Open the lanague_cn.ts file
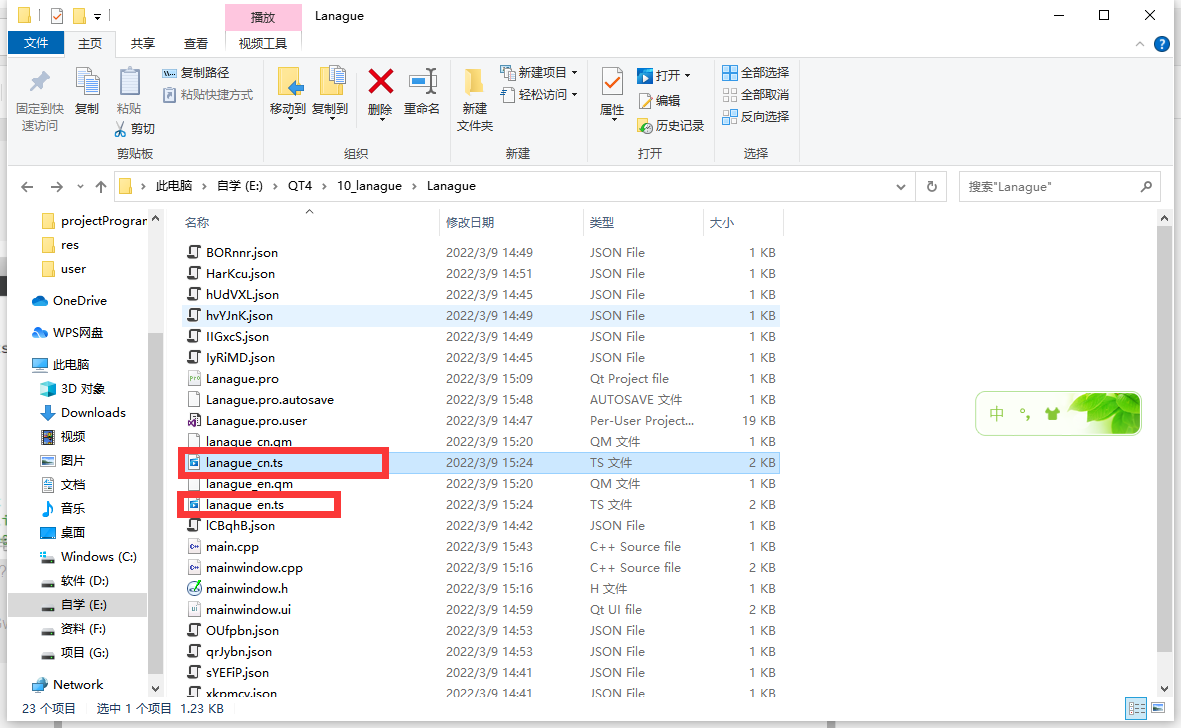1181x728 pixels. 246,462
